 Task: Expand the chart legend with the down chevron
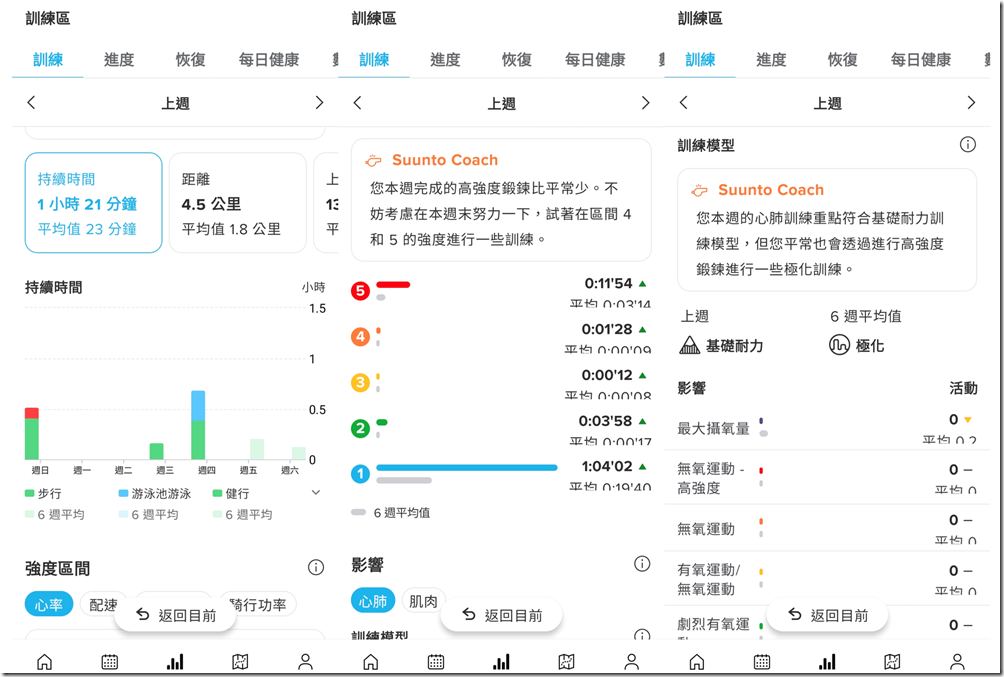click(x=316, y=493)
